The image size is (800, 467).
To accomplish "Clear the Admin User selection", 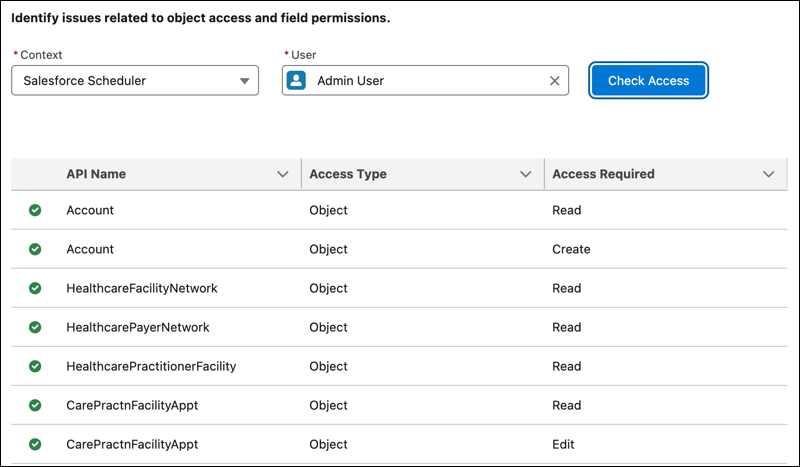I will point(555,81).
